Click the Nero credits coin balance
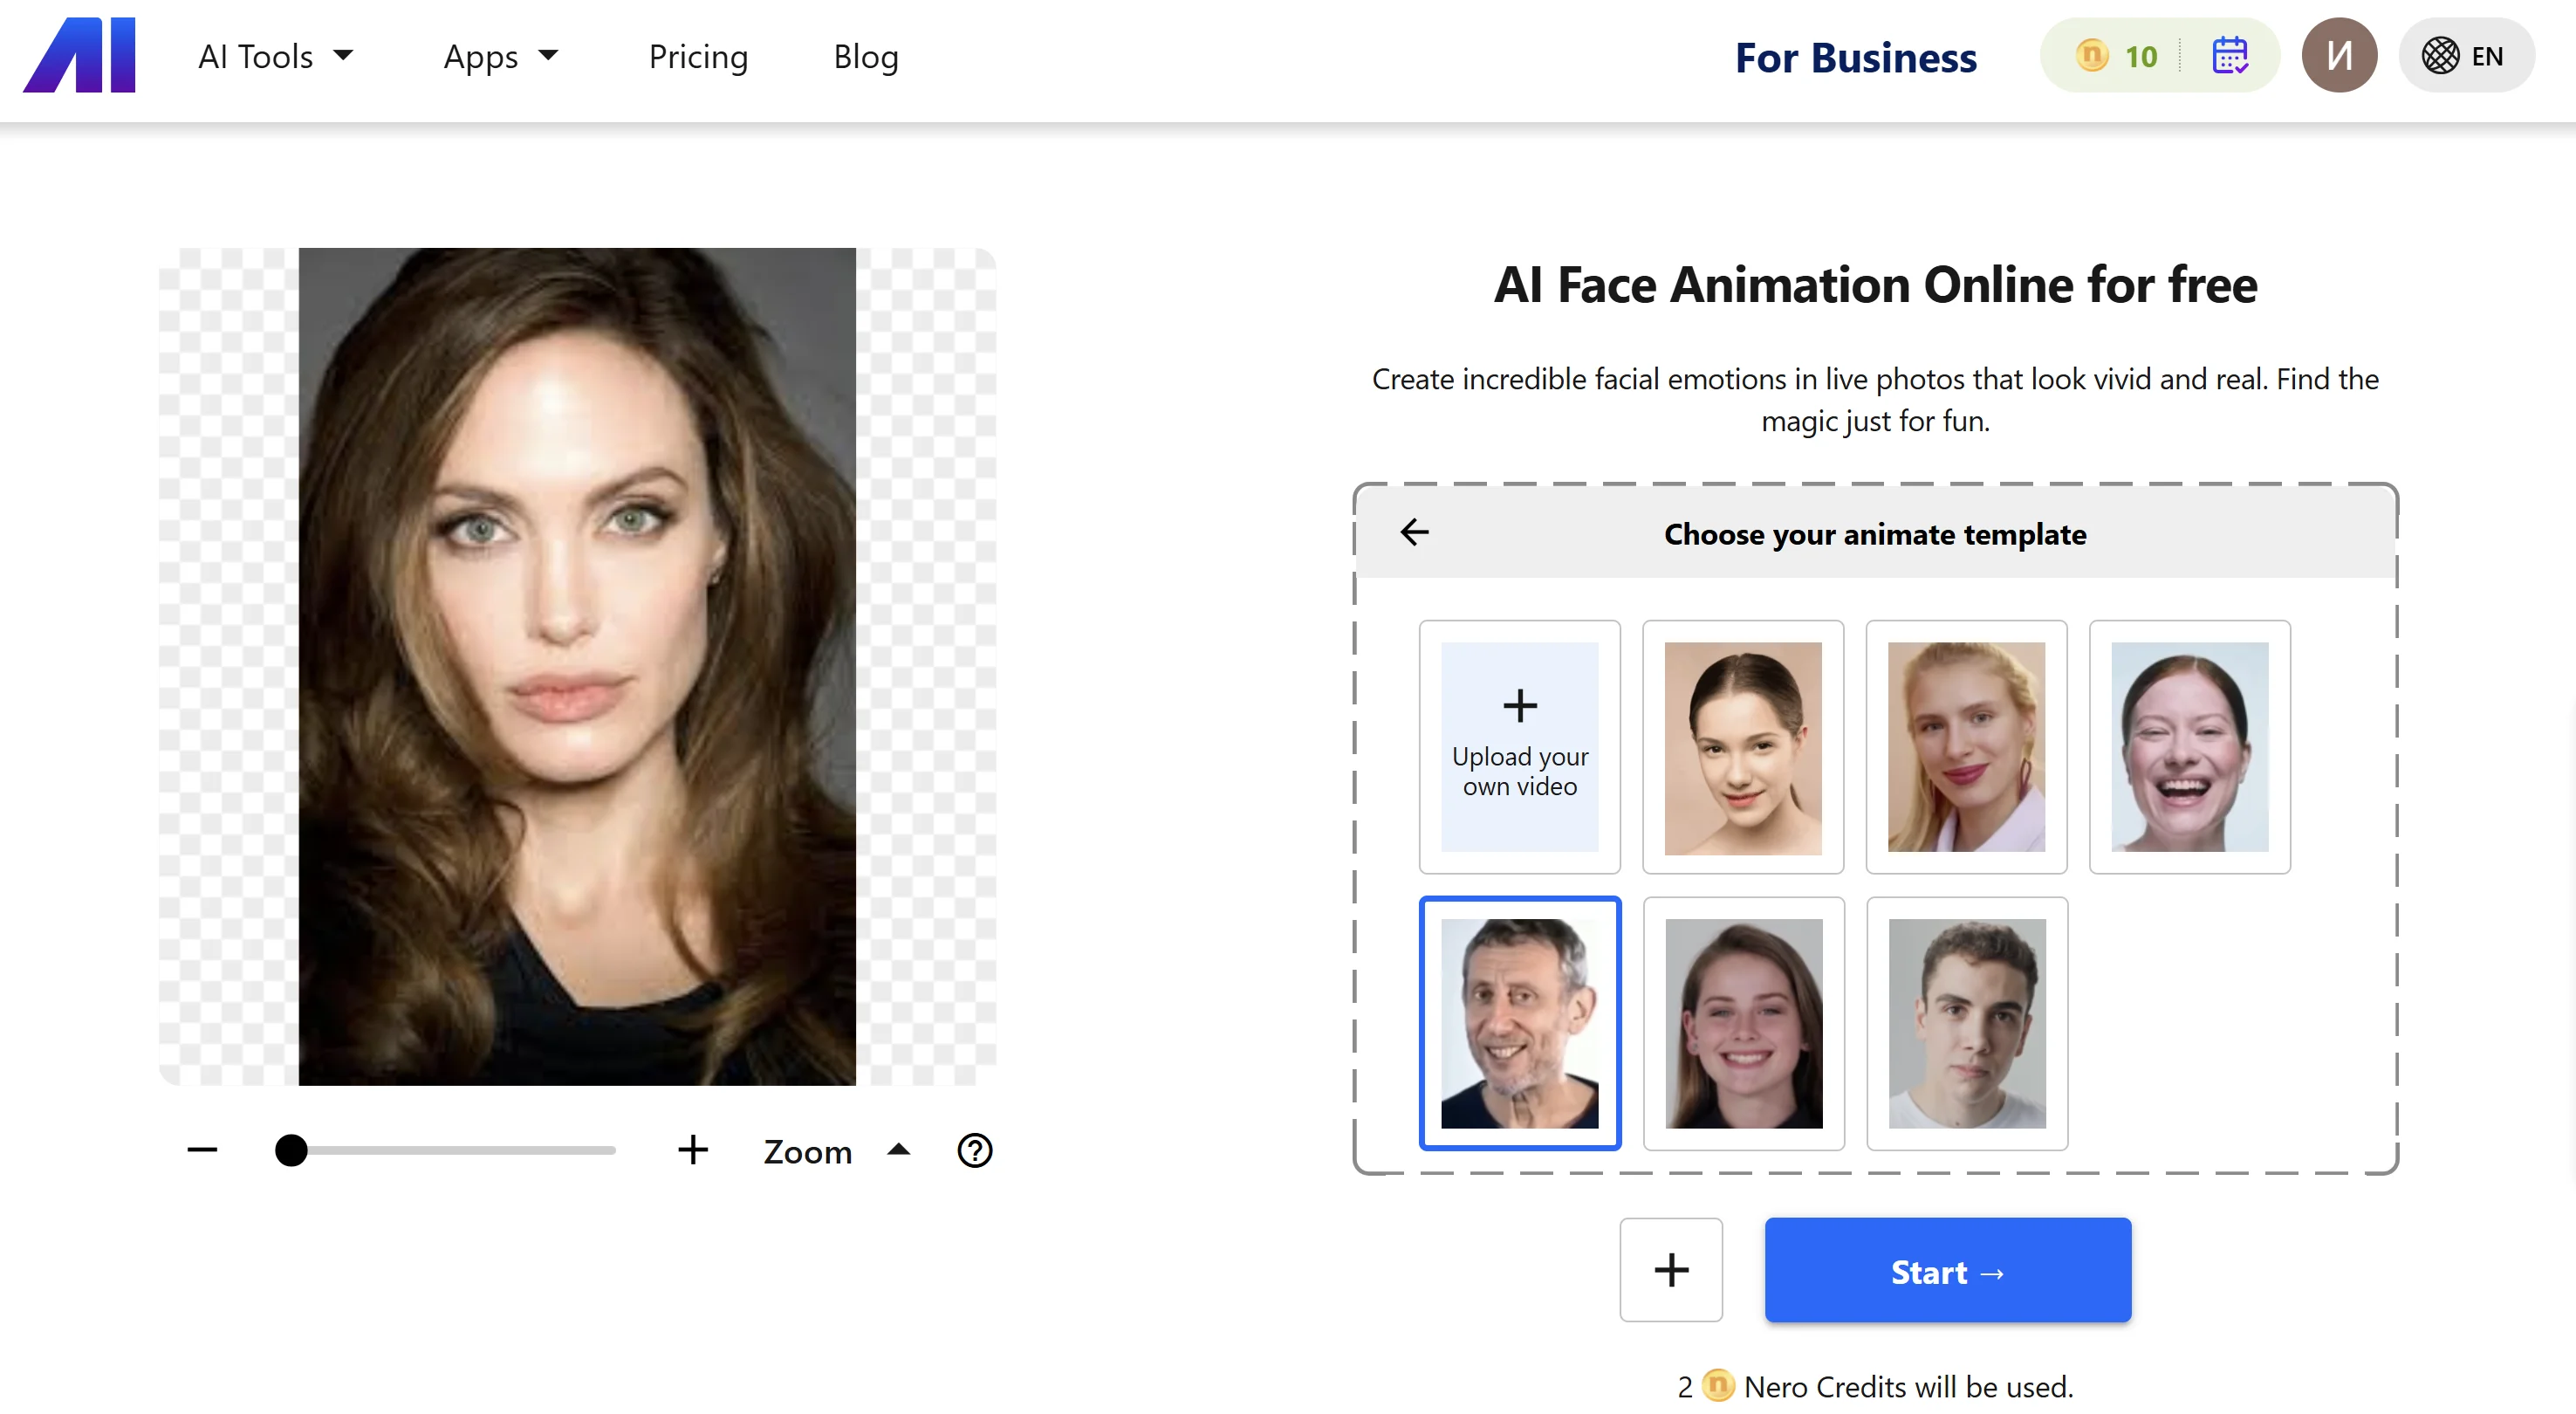Image resolution: width=2576 pixels, height=1414 pixels. [2117, 56]
